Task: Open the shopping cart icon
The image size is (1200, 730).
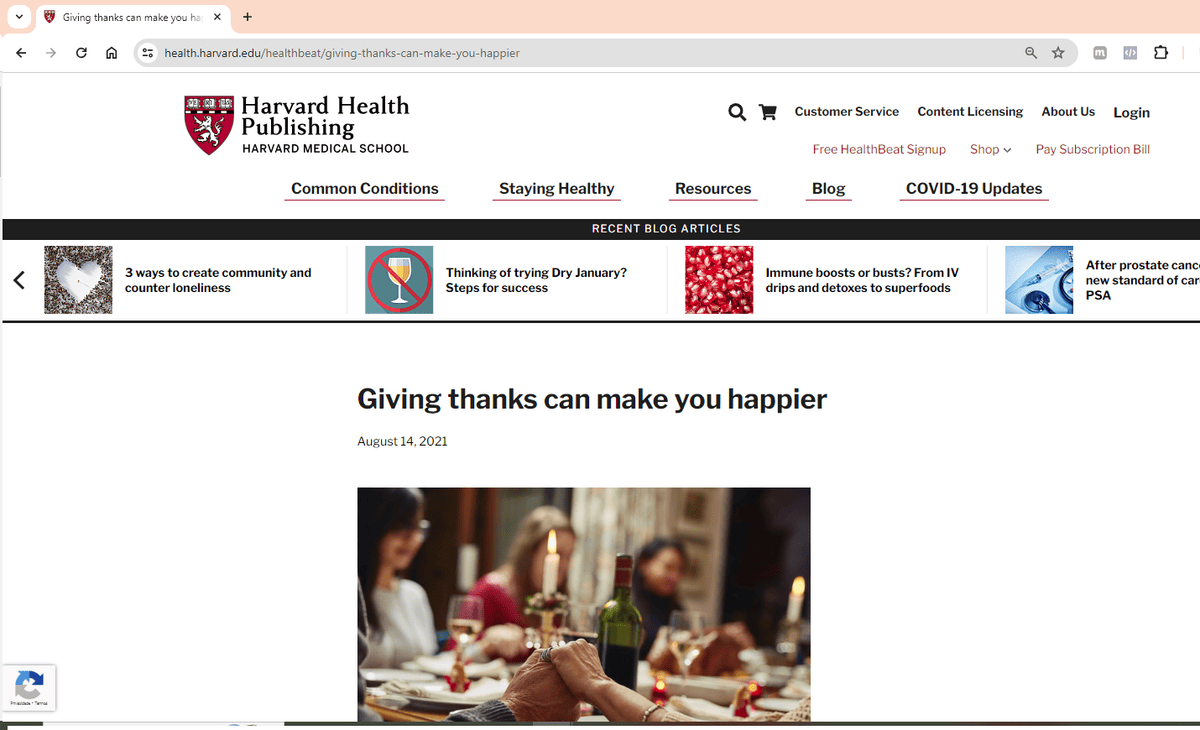Action: click(x=768, y=112)
